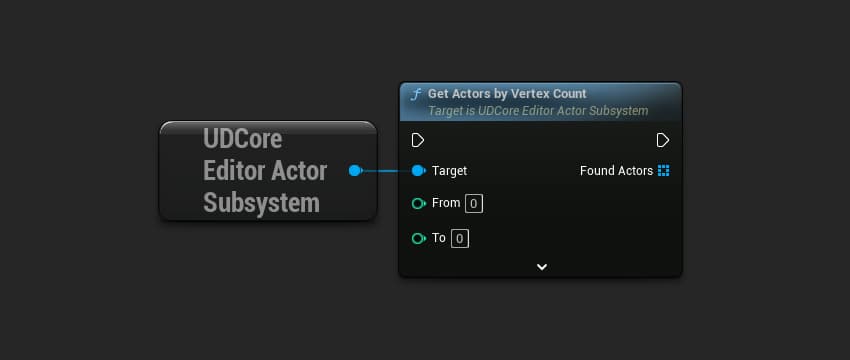Select the UDCore Editor Actor Subsystem node
The width and height of the screenshot is (850, 360).
click(268, 171)
